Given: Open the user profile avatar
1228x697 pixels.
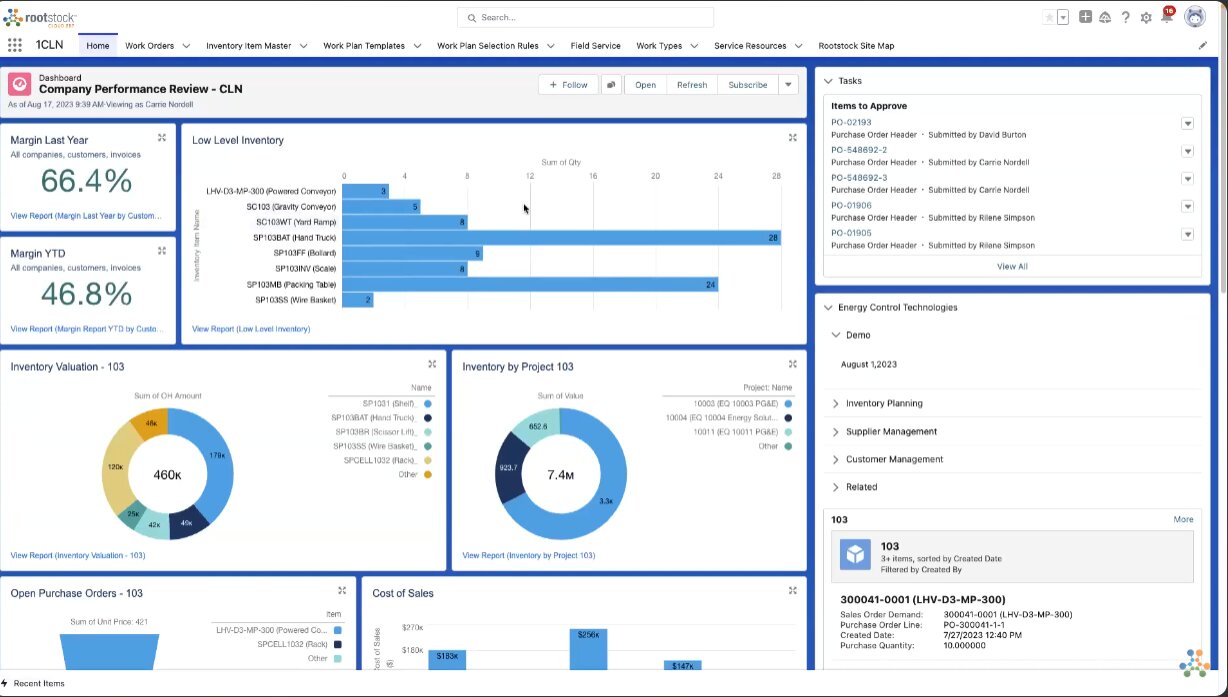Looking at the screenshot, I should 1194,17.
